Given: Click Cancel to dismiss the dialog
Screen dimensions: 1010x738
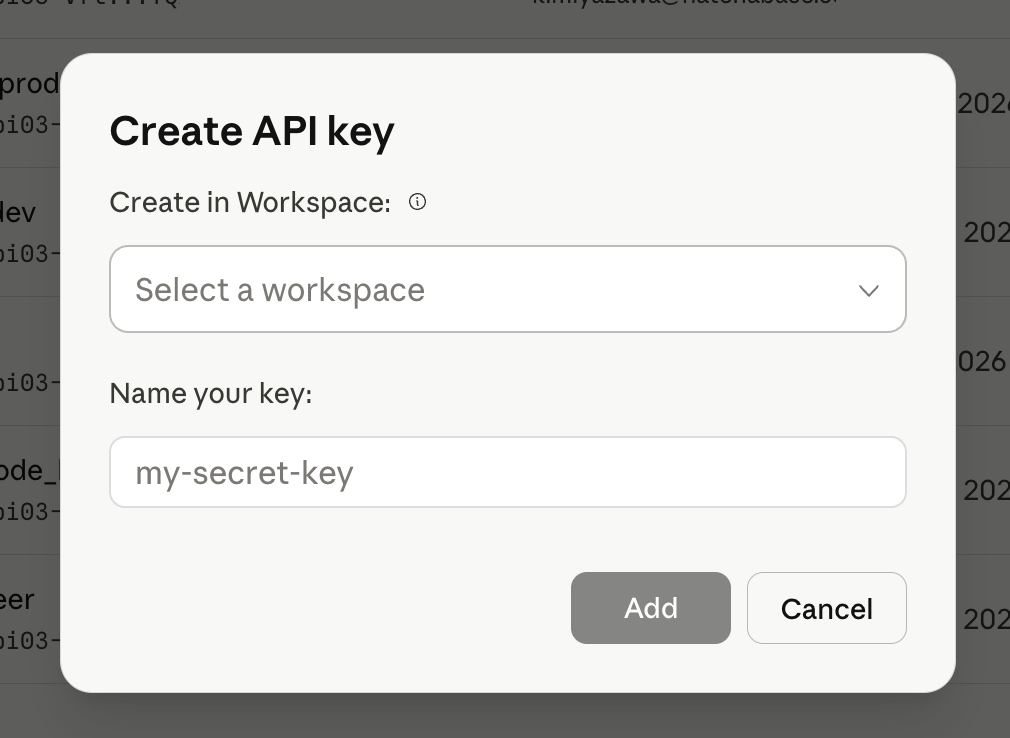Looking at the screenshot, I should point(826,608).
